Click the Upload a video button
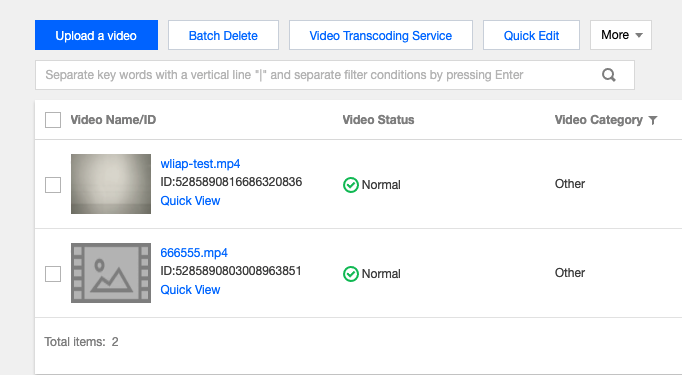The width and height of the screenshot is (682, 375). click(96, 35)
